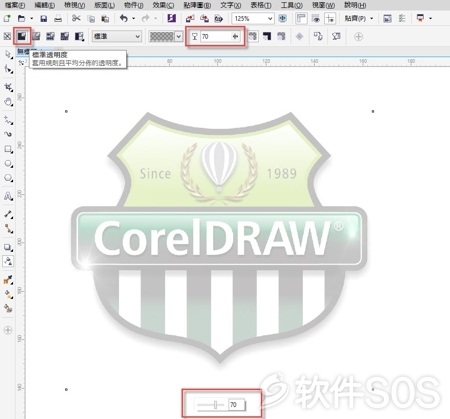Select the Color Eyedropper tool
The height and width of the screenshot is (419, 450).
point(8,280)
